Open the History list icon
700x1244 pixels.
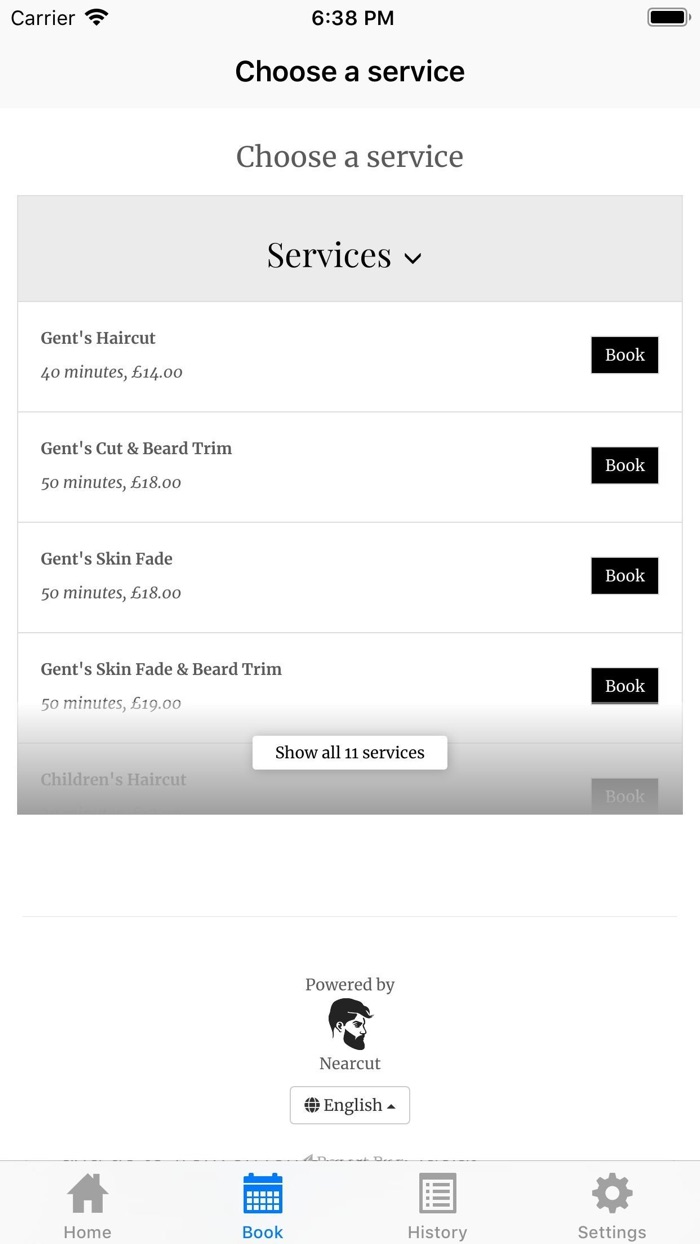coord(437,1194)
